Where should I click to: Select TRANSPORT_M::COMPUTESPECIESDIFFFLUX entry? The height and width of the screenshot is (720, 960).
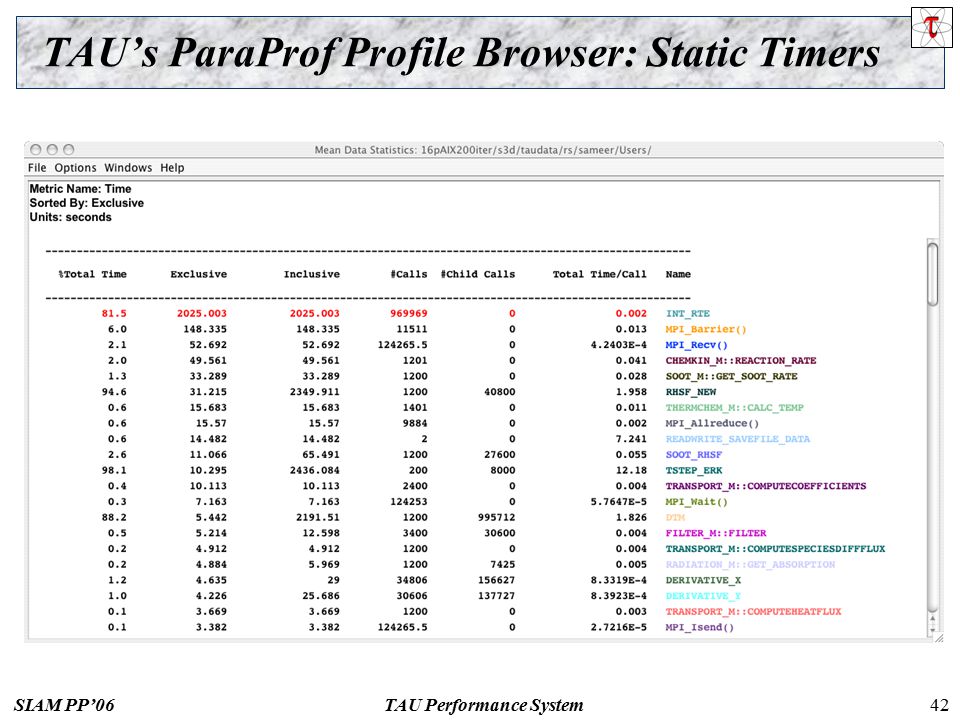pyautogui.click(x=775, y=549)
